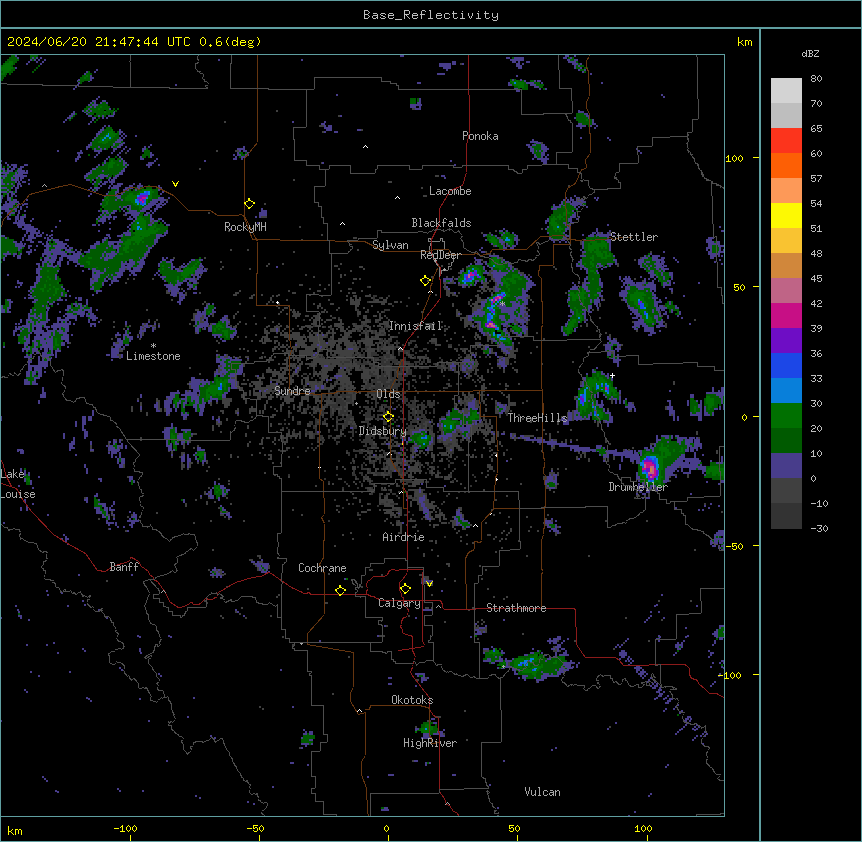Select the purple swatch in dBZ legend

pos(786,341)
